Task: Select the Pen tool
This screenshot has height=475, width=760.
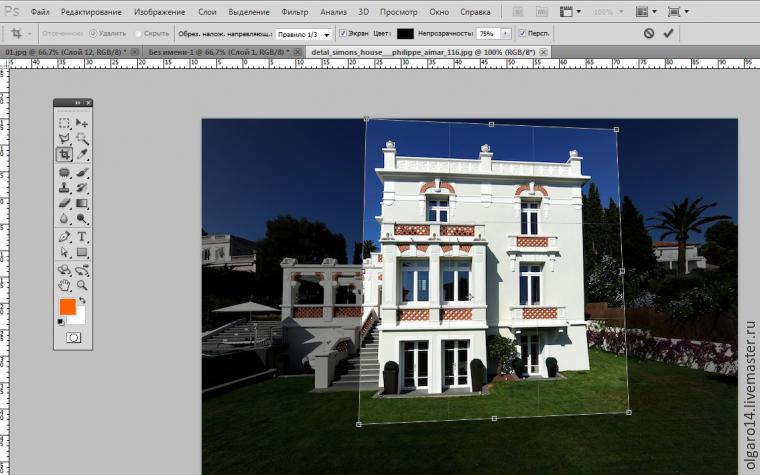Action: click(64, 237)
